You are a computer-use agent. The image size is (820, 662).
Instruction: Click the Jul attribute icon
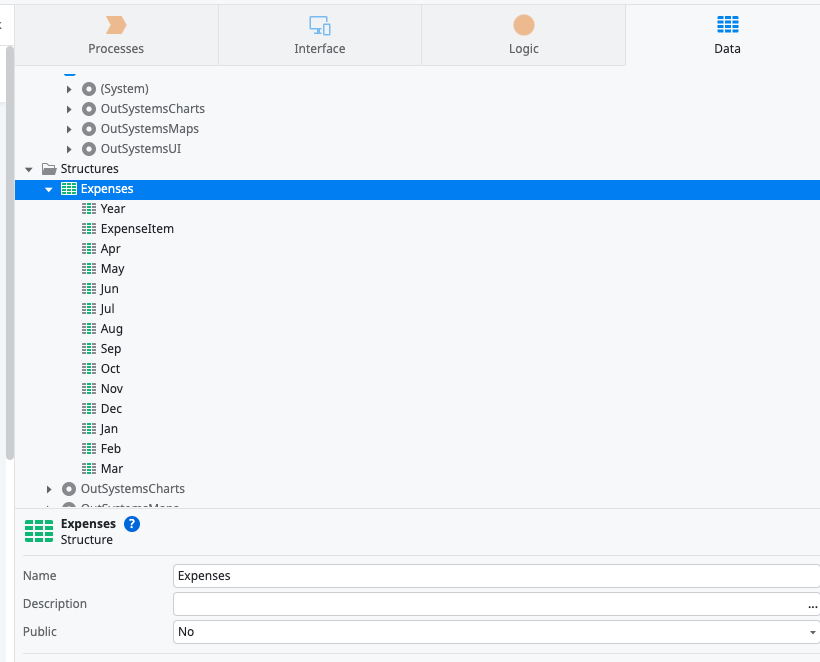89,309
